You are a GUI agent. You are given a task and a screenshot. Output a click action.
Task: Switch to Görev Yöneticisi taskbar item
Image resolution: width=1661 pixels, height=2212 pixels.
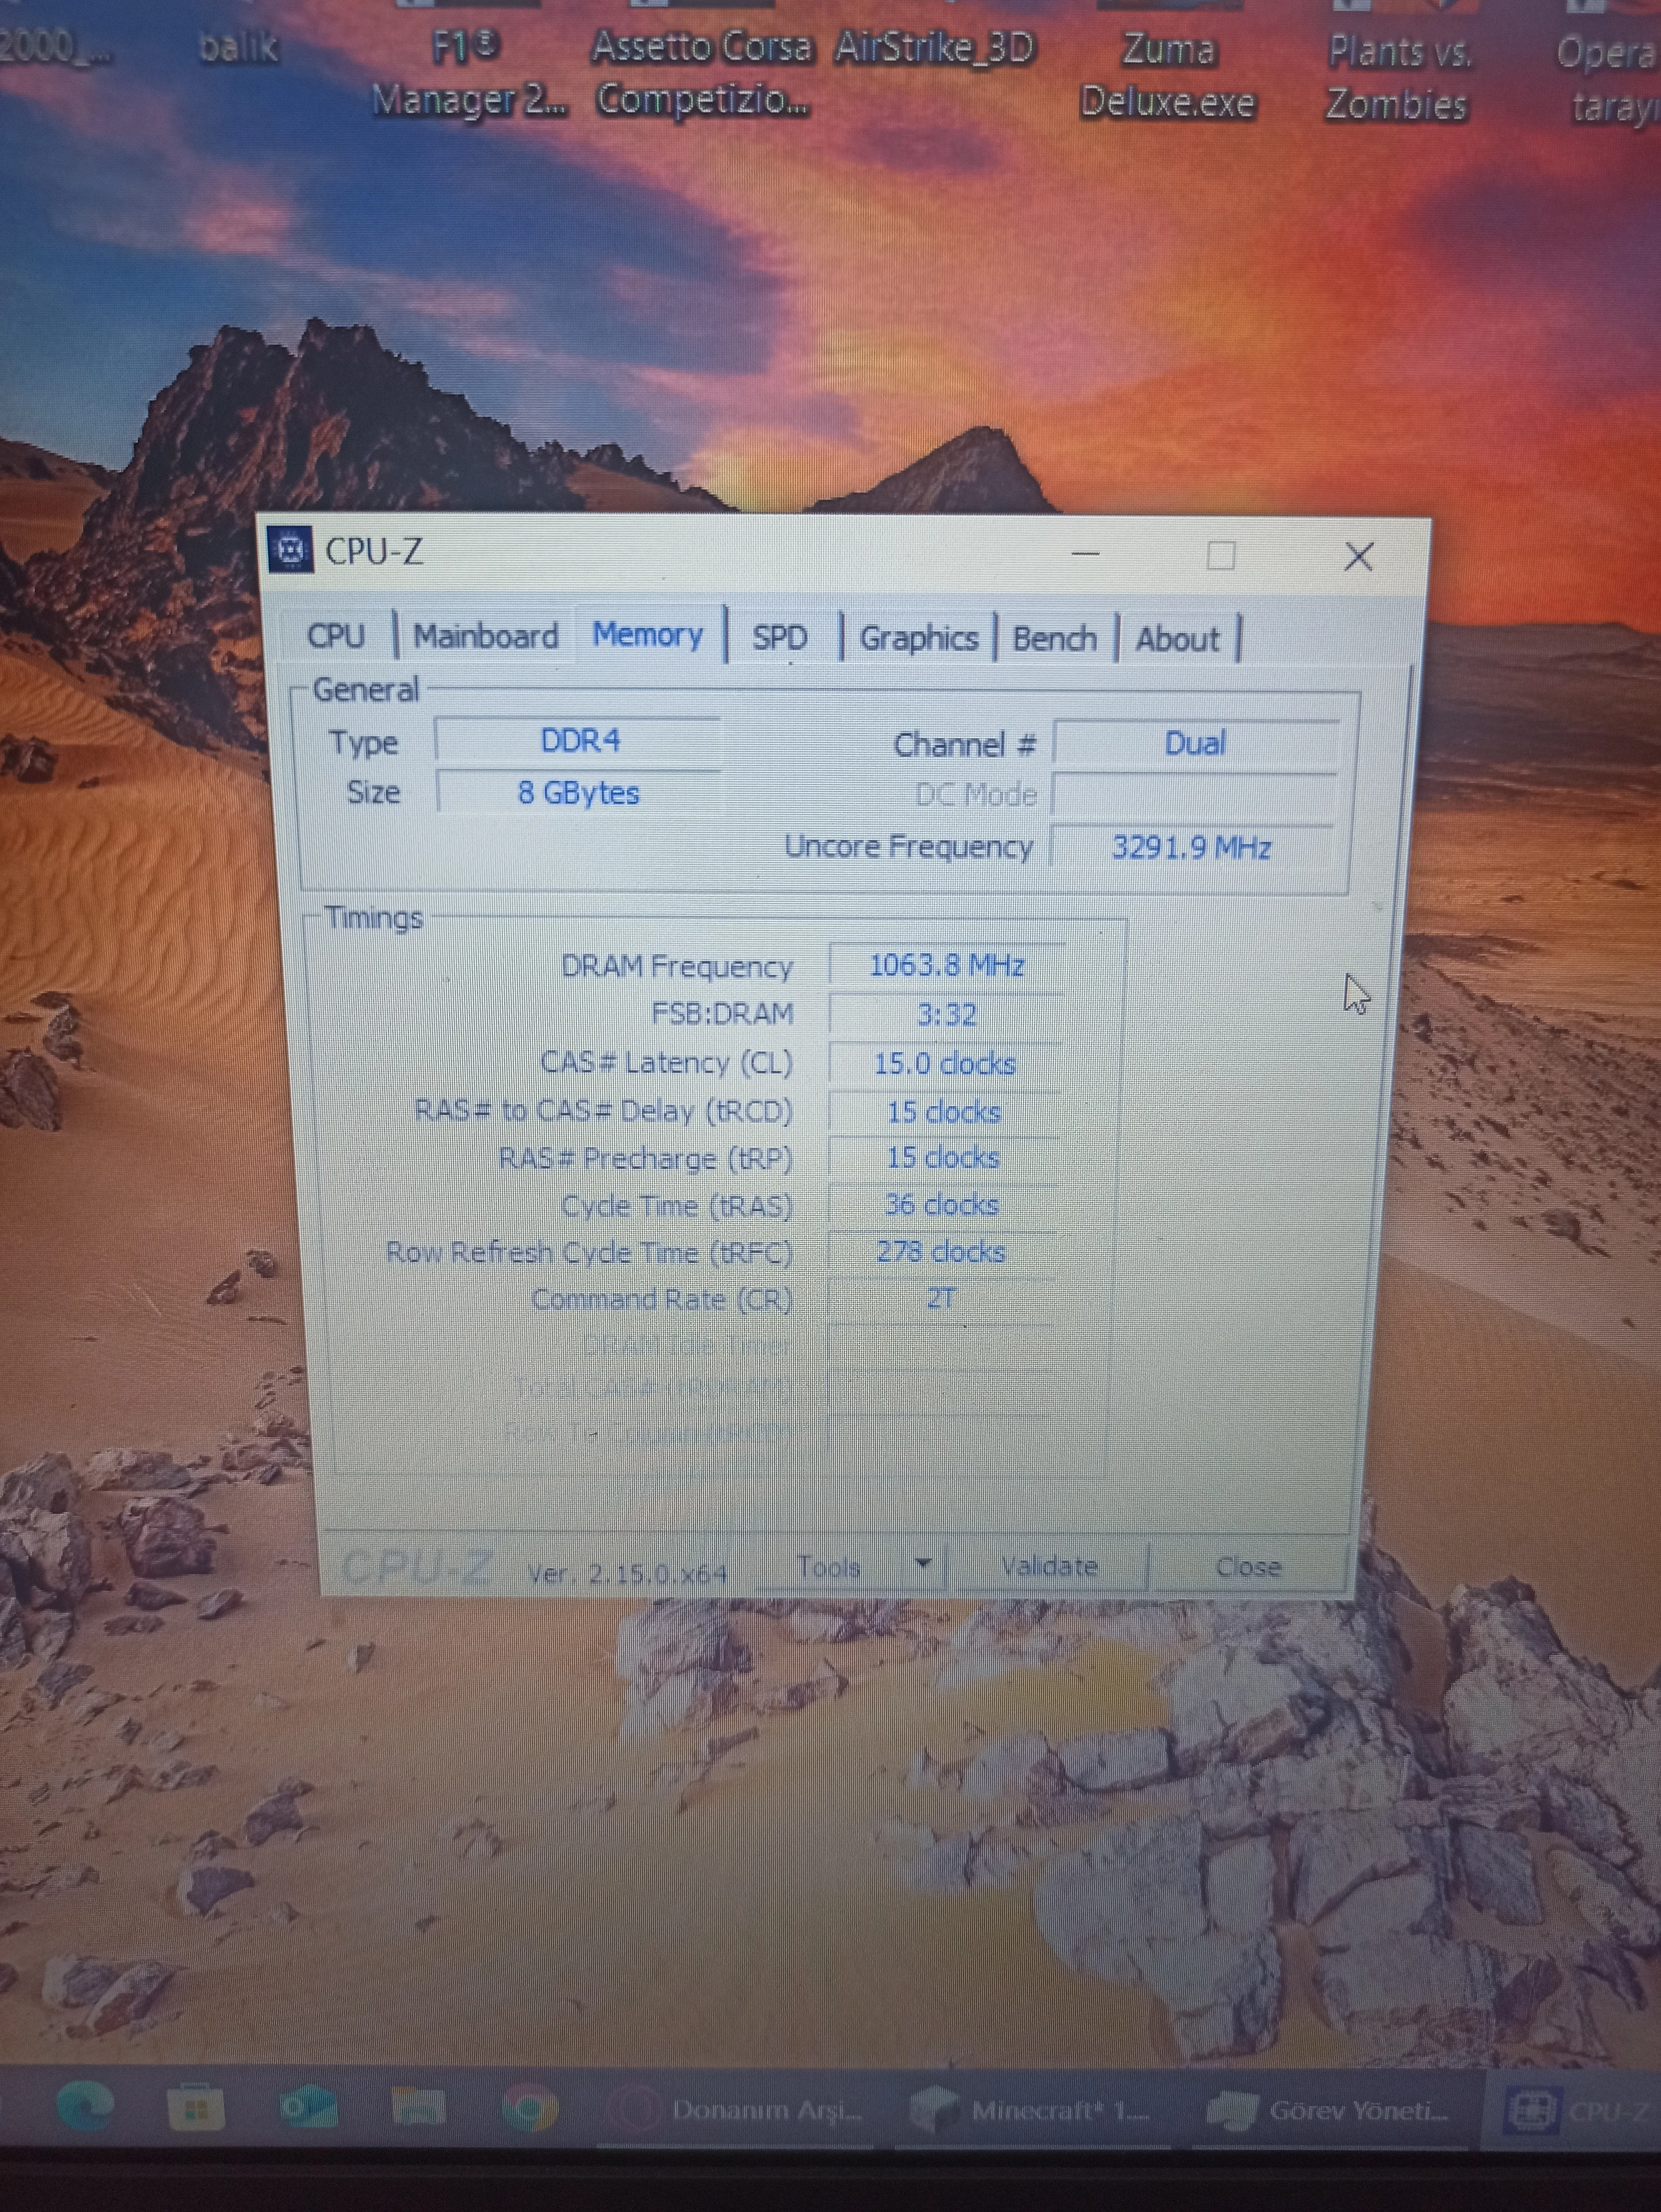coord(1330,2110)
